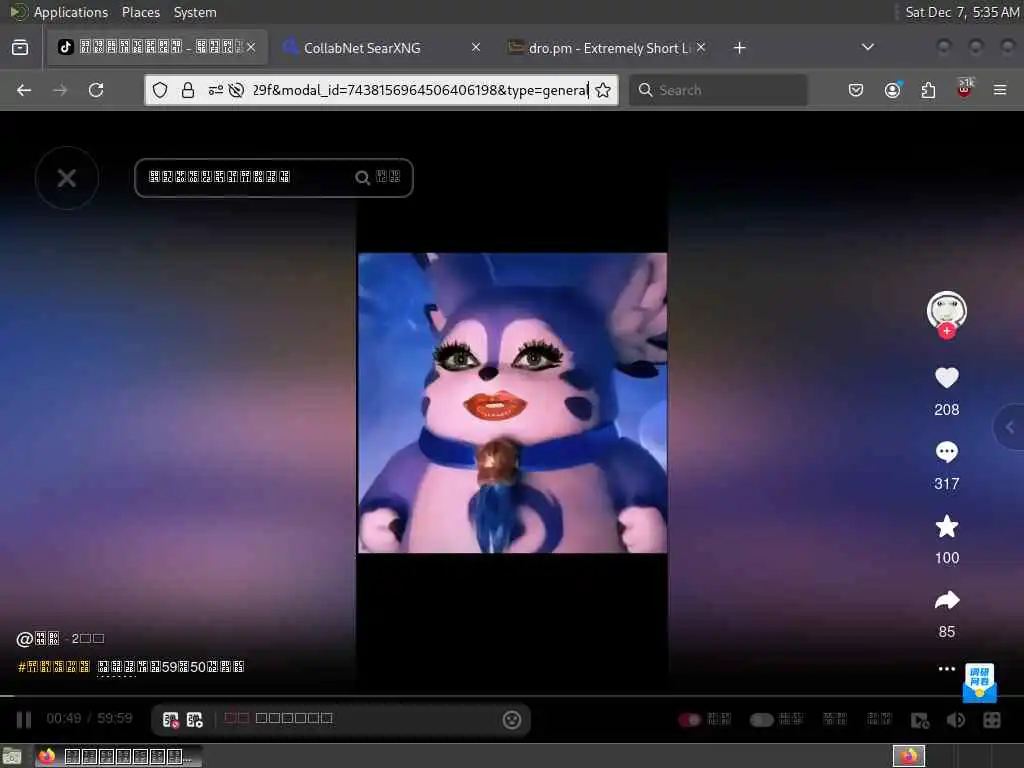Reload the current page
Viewport: 1024px width, 768px height.
tap(96, 90)
